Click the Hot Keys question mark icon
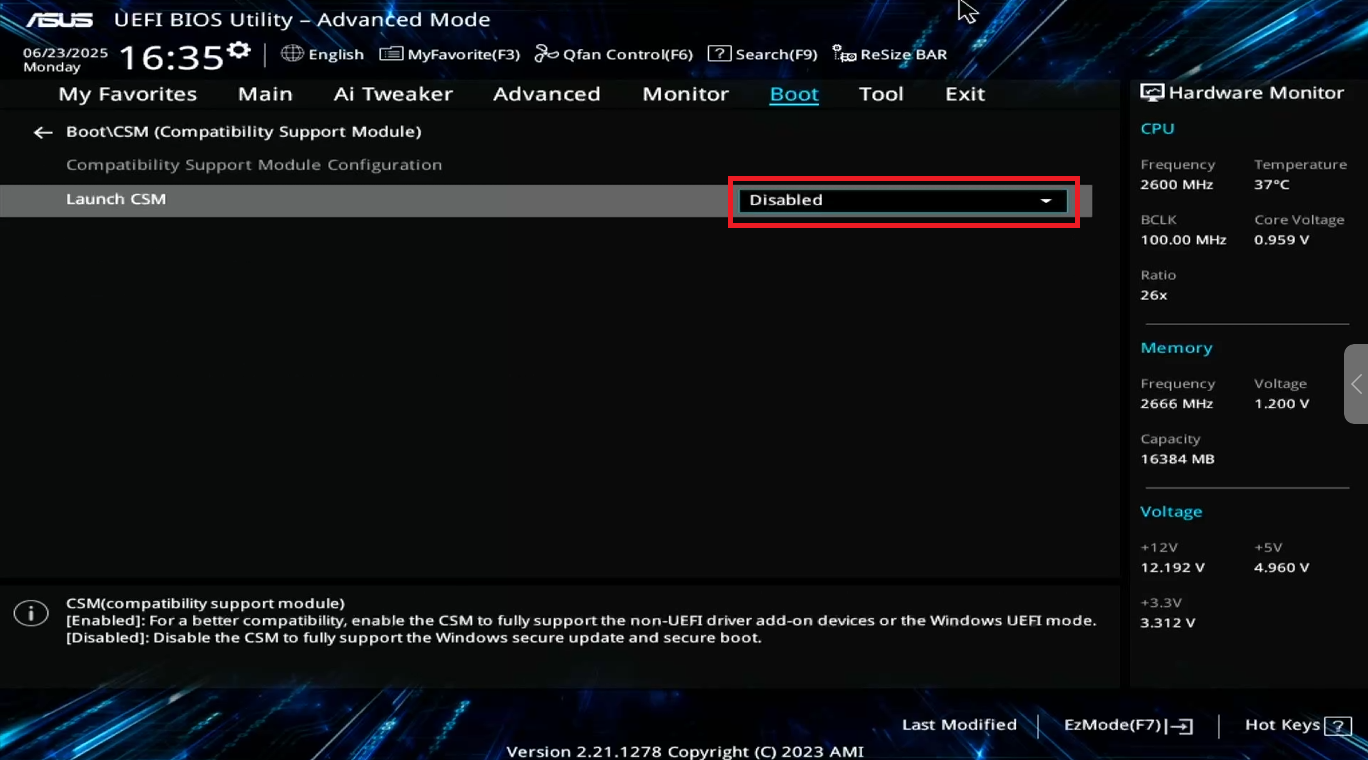 (x=1337, y=726)
